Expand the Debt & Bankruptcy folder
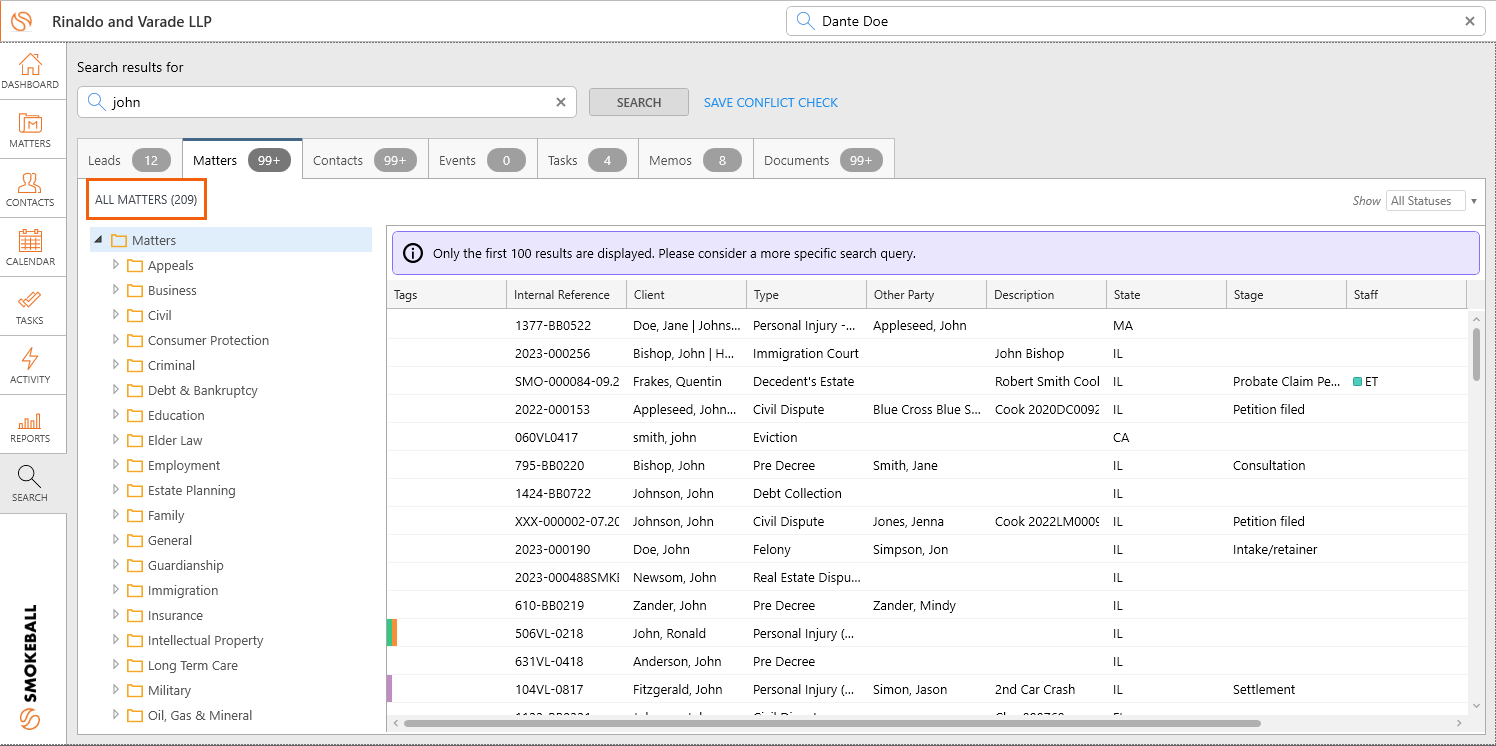Screen dimensions: 1496x746 point(116,390)
